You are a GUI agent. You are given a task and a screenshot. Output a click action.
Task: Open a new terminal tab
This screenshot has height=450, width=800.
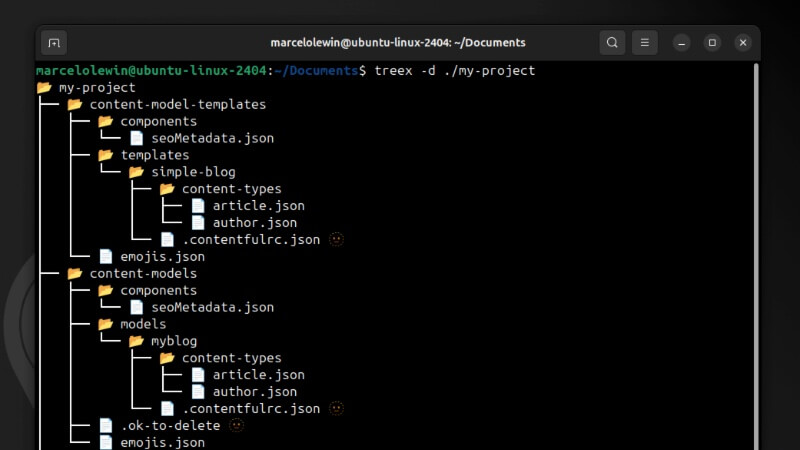(54, 43)
